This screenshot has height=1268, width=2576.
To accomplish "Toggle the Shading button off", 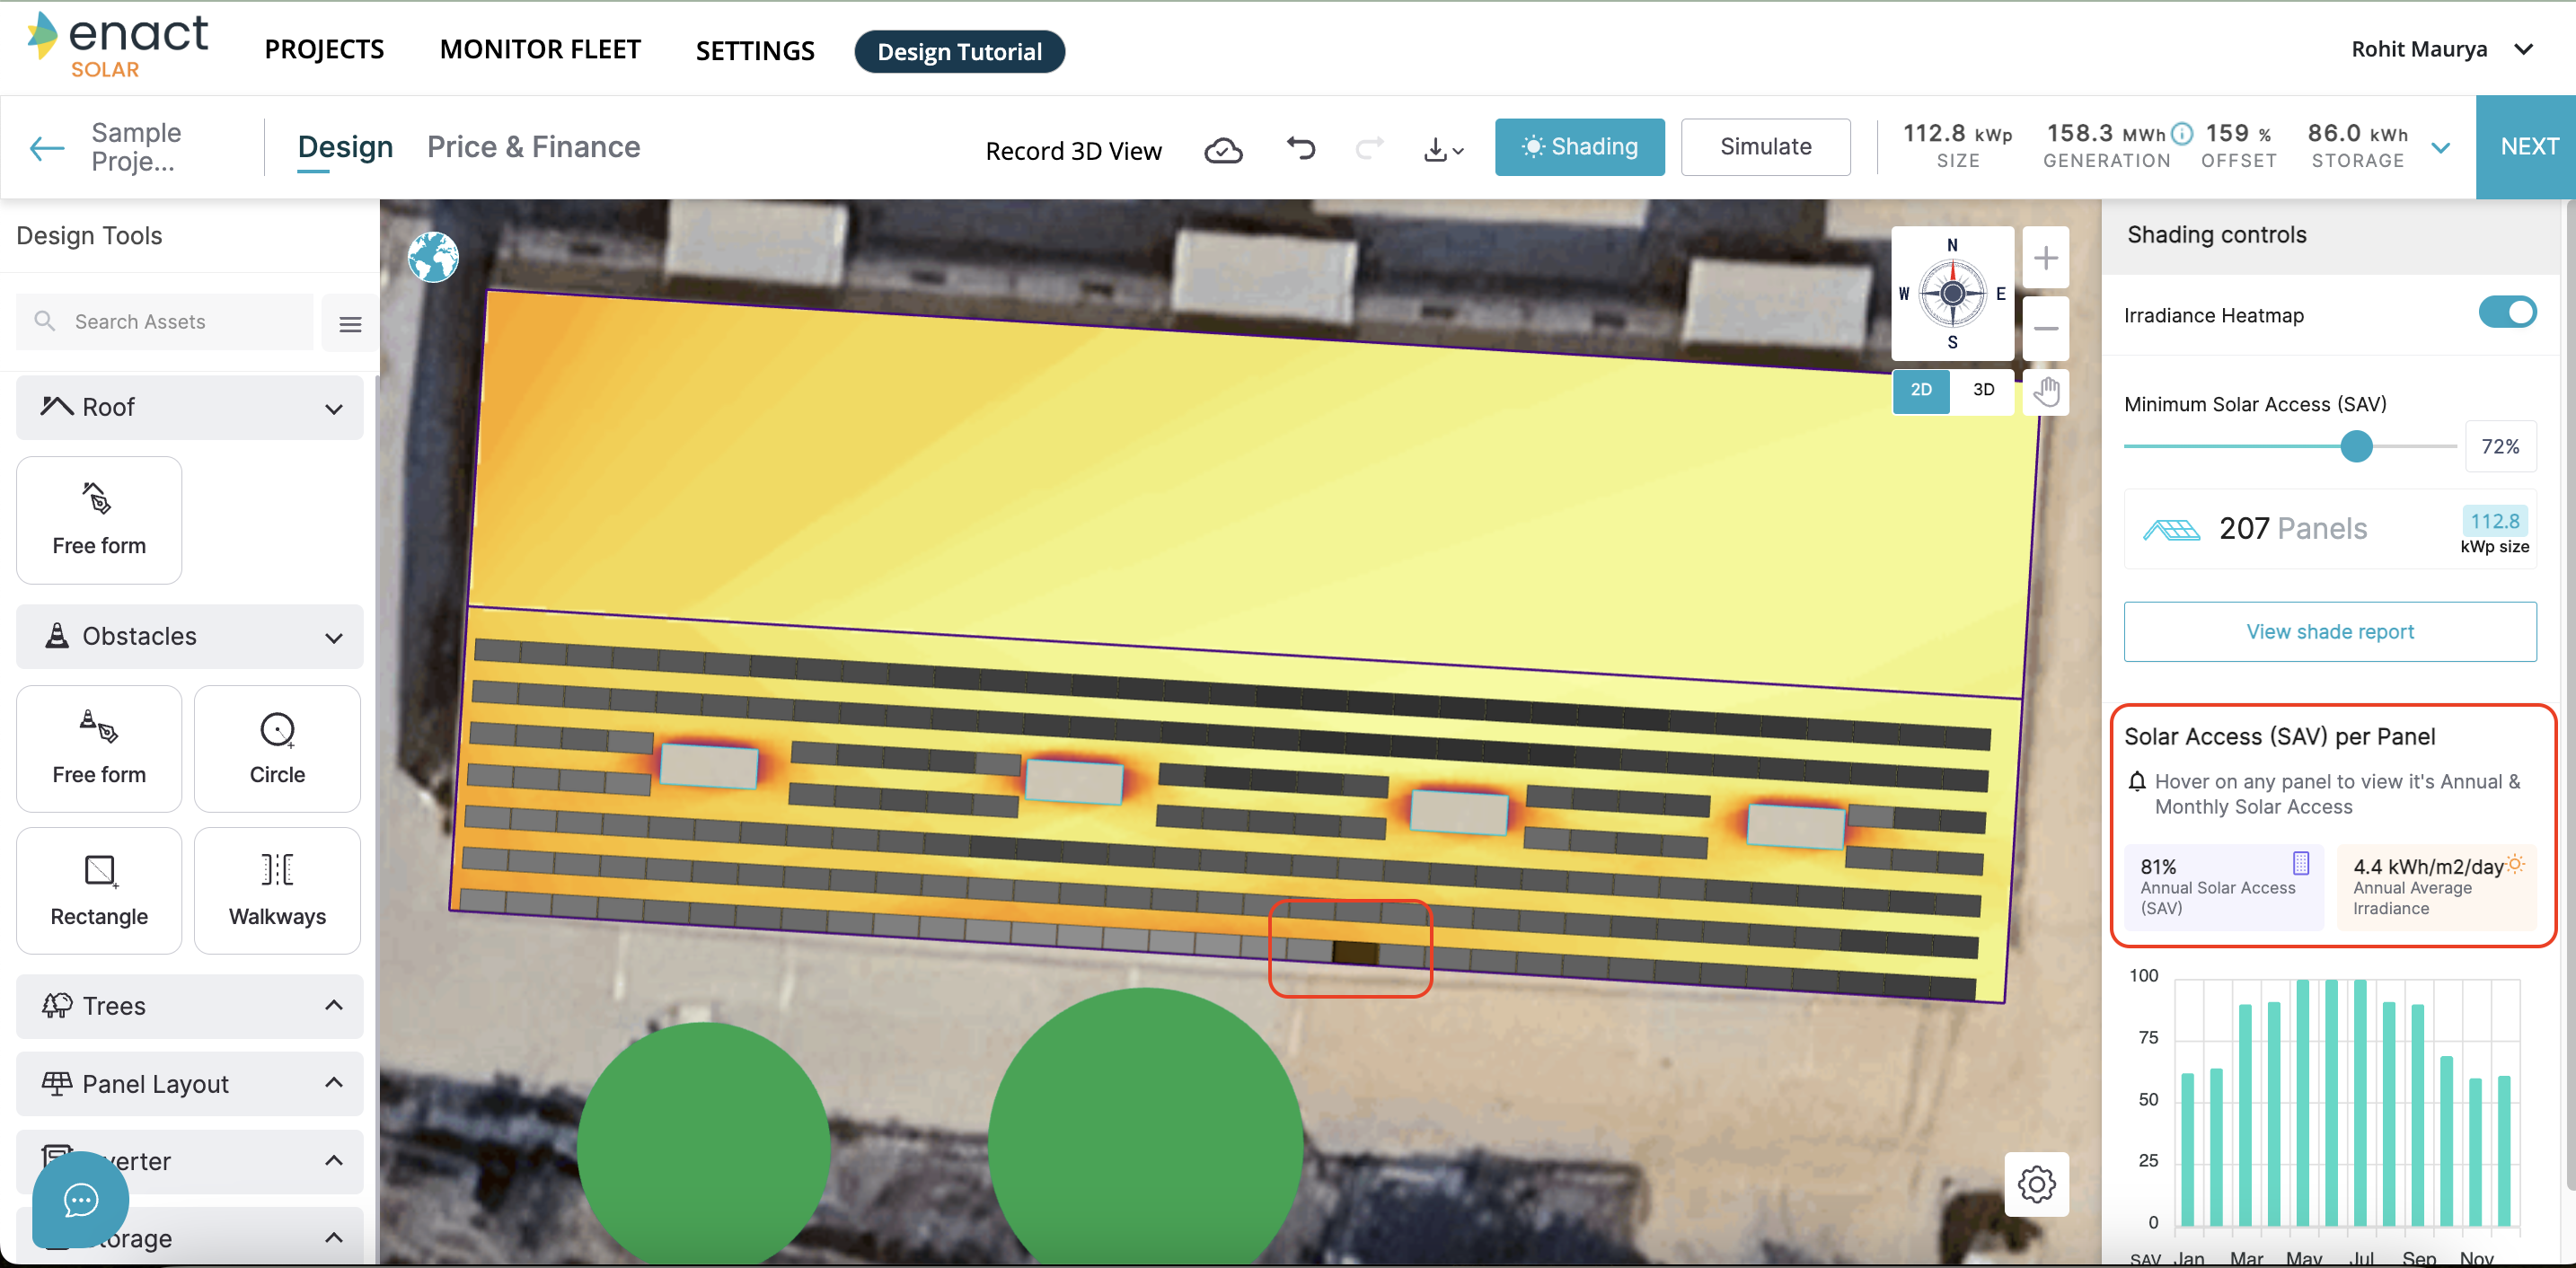I will pos(1579,147).
